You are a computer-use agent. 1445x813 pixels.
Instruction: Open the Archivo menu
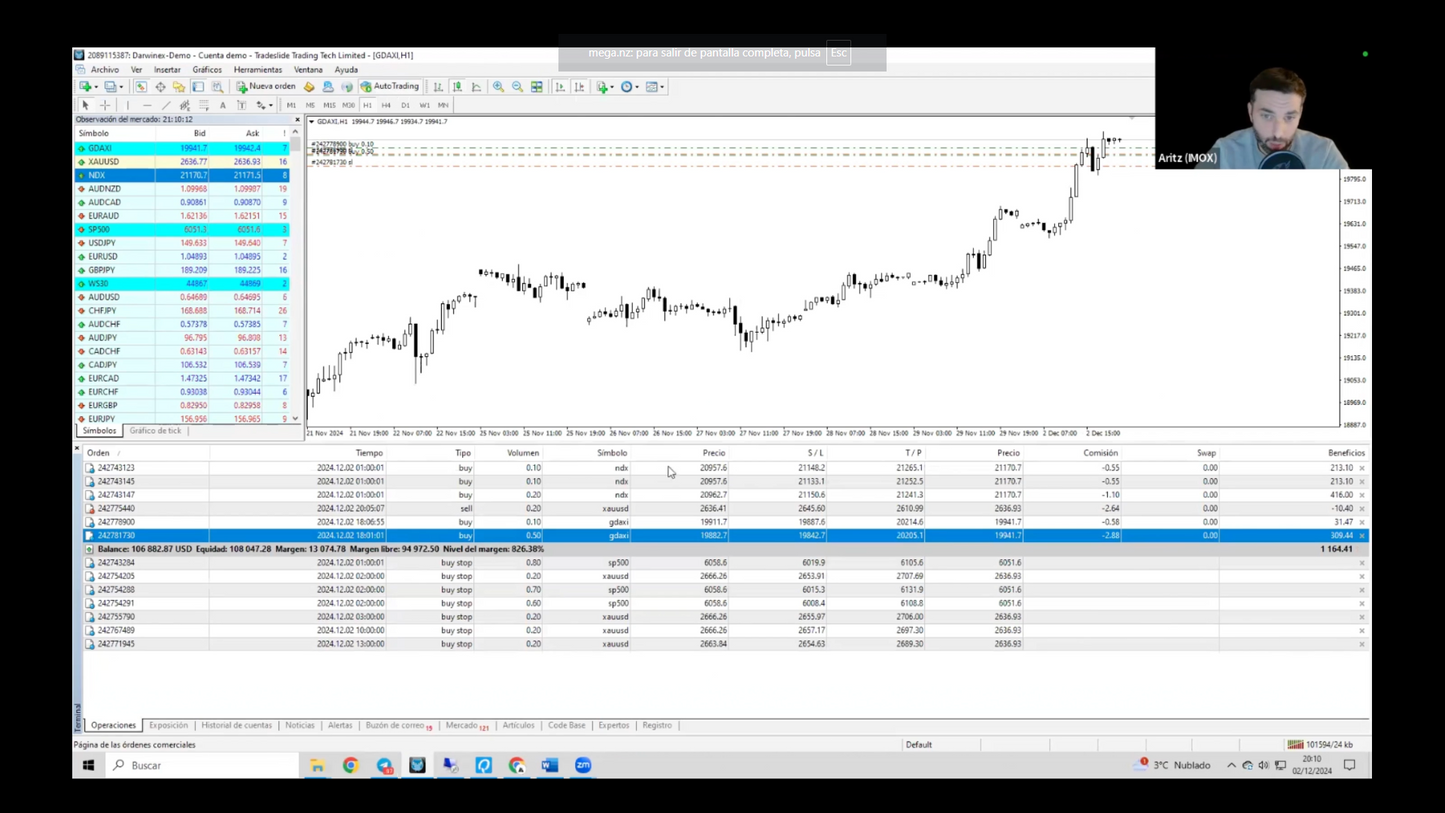pos(104,70)
